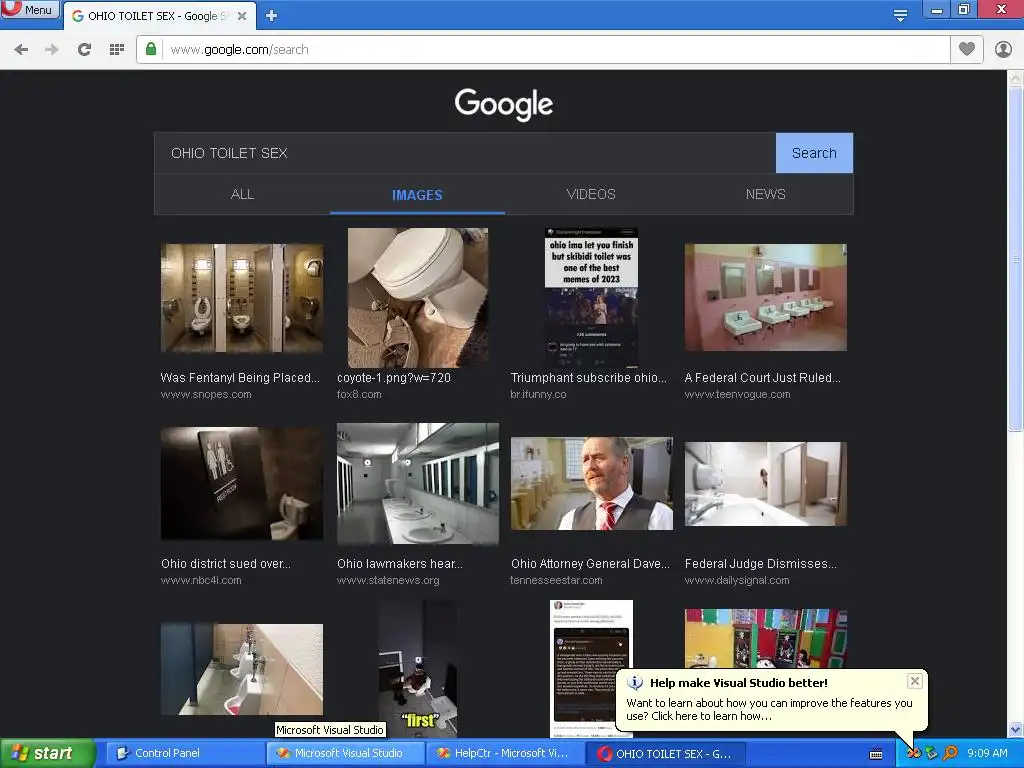Open the urinals image thumbnail

[x=242, y=669]
